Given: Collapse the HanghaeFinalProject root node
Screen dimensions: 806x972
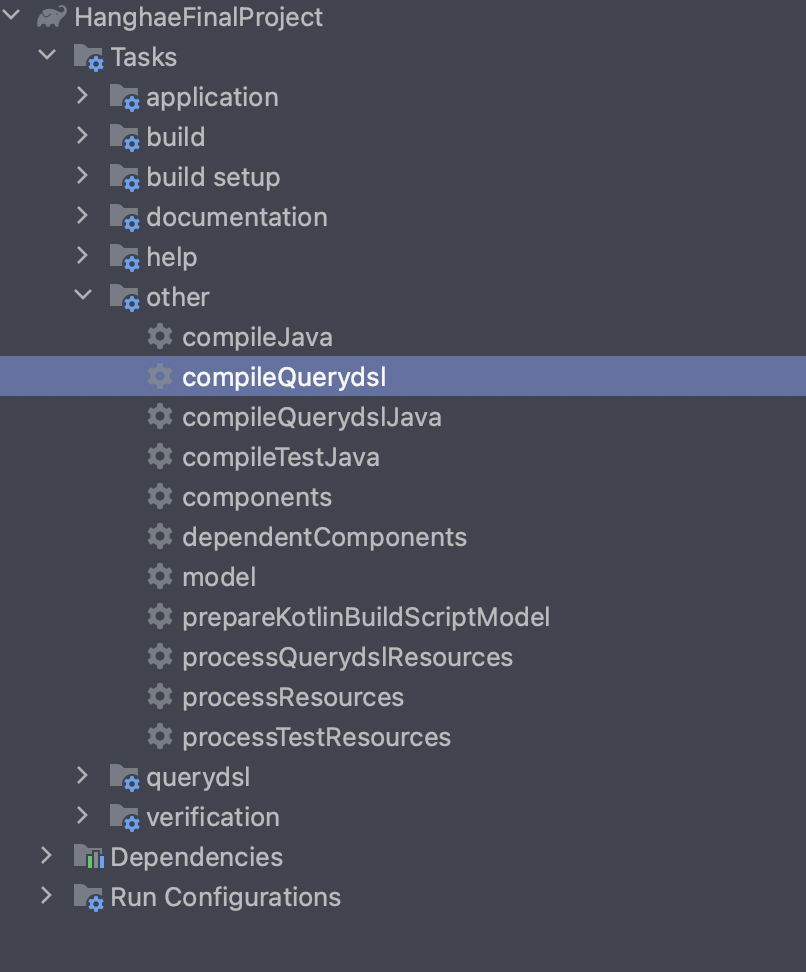Looking at the screenshot, I should 11,15.
